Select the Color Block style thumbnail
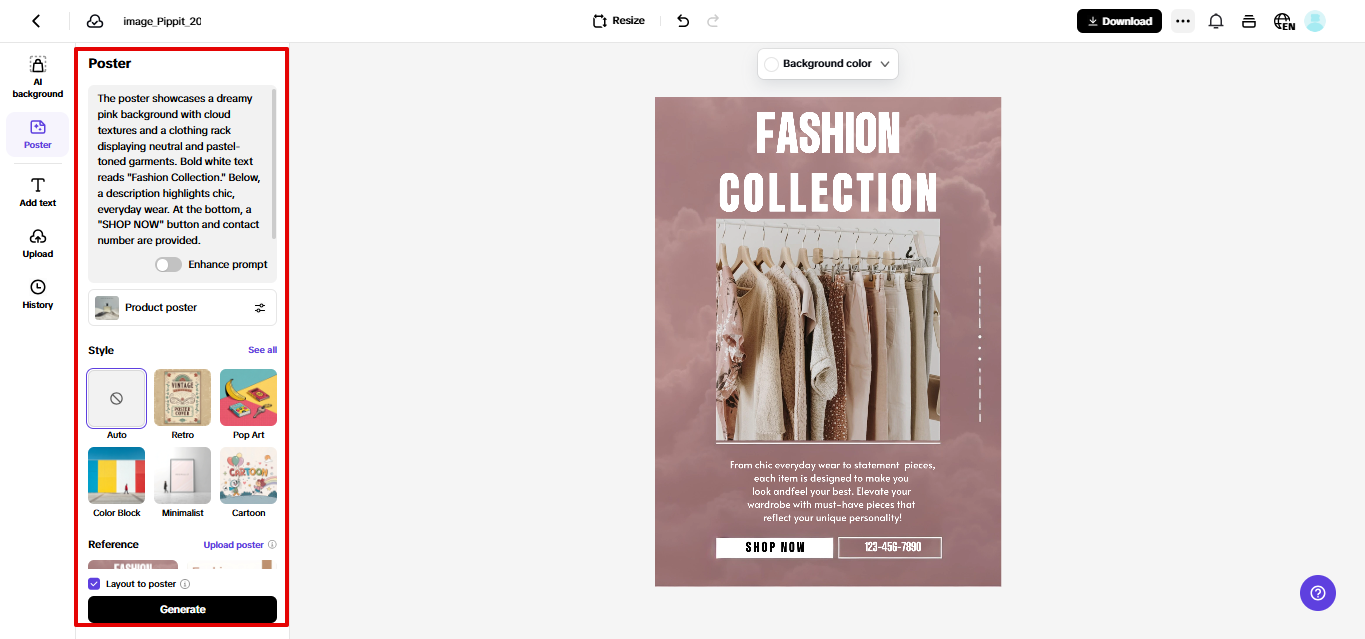Screen dimensions: 1365x639 pyautogui.click(x=117, y=476)
